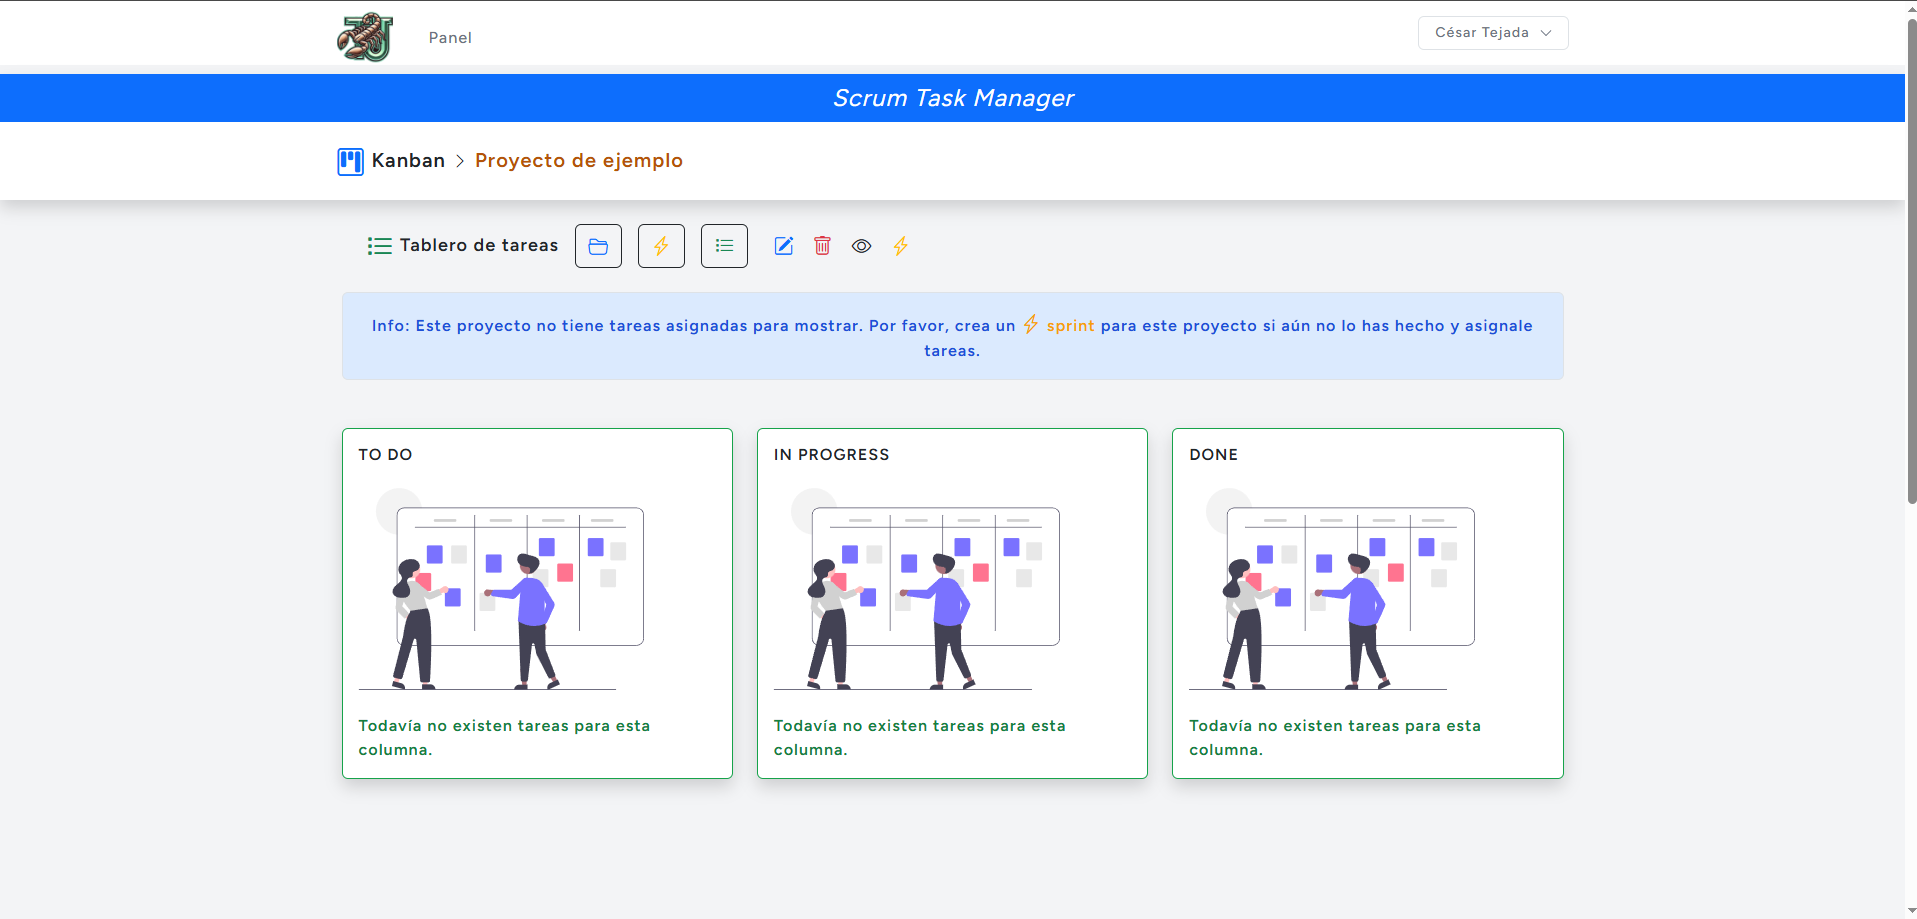Delete the project via the trash icon
1917x919 pixels.
822,246
